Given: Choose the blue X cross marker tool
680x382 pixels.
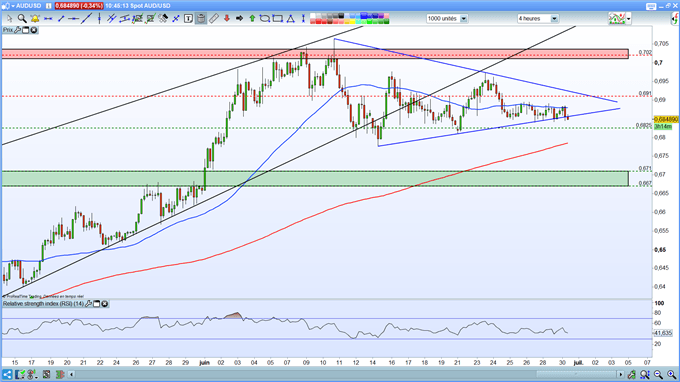Looking at the screenshot, I should 176,19.
